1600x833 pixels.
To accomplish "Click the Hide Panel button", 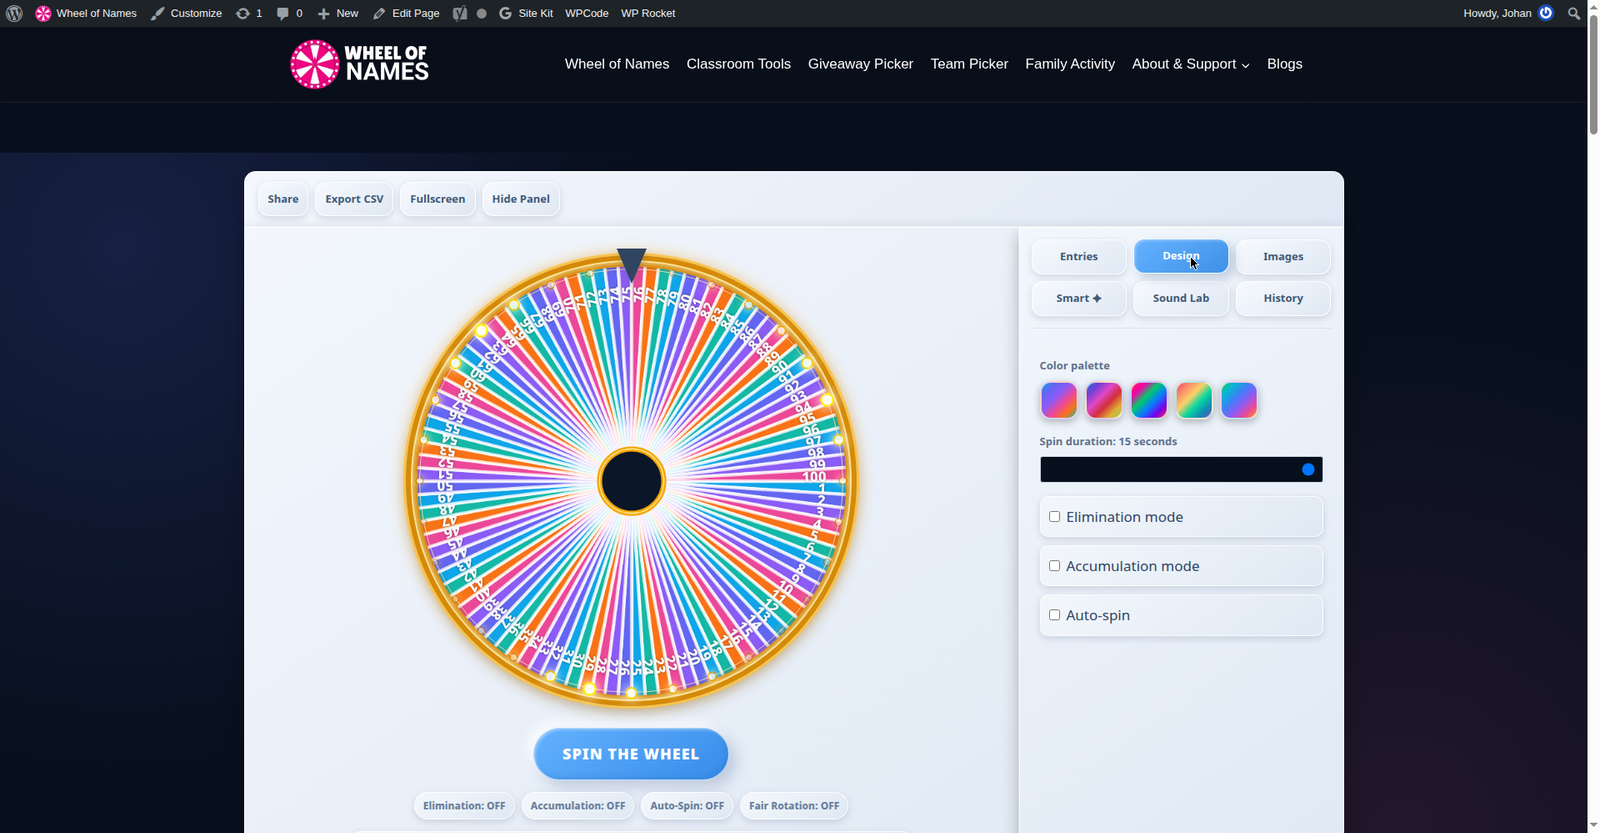I will click(x=521, y=199).
